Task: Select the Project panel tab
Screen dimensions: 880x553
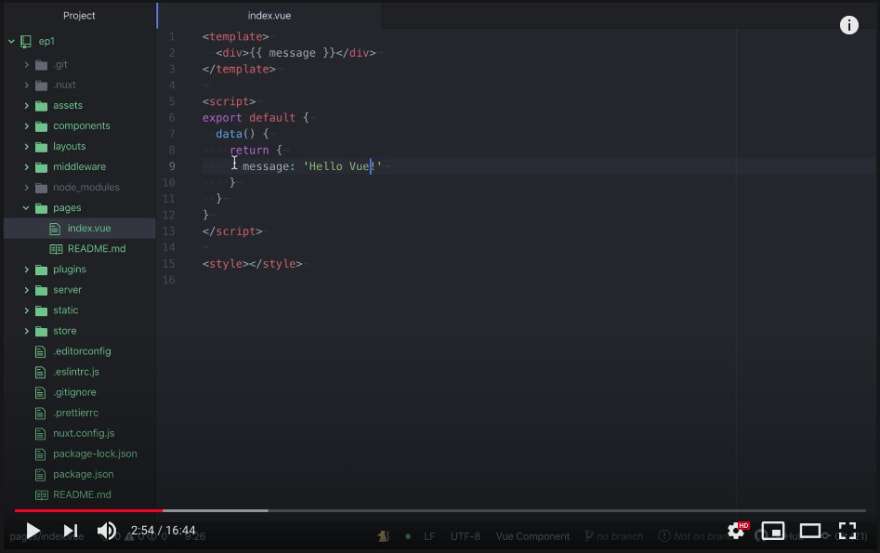Action: point(79,16)
